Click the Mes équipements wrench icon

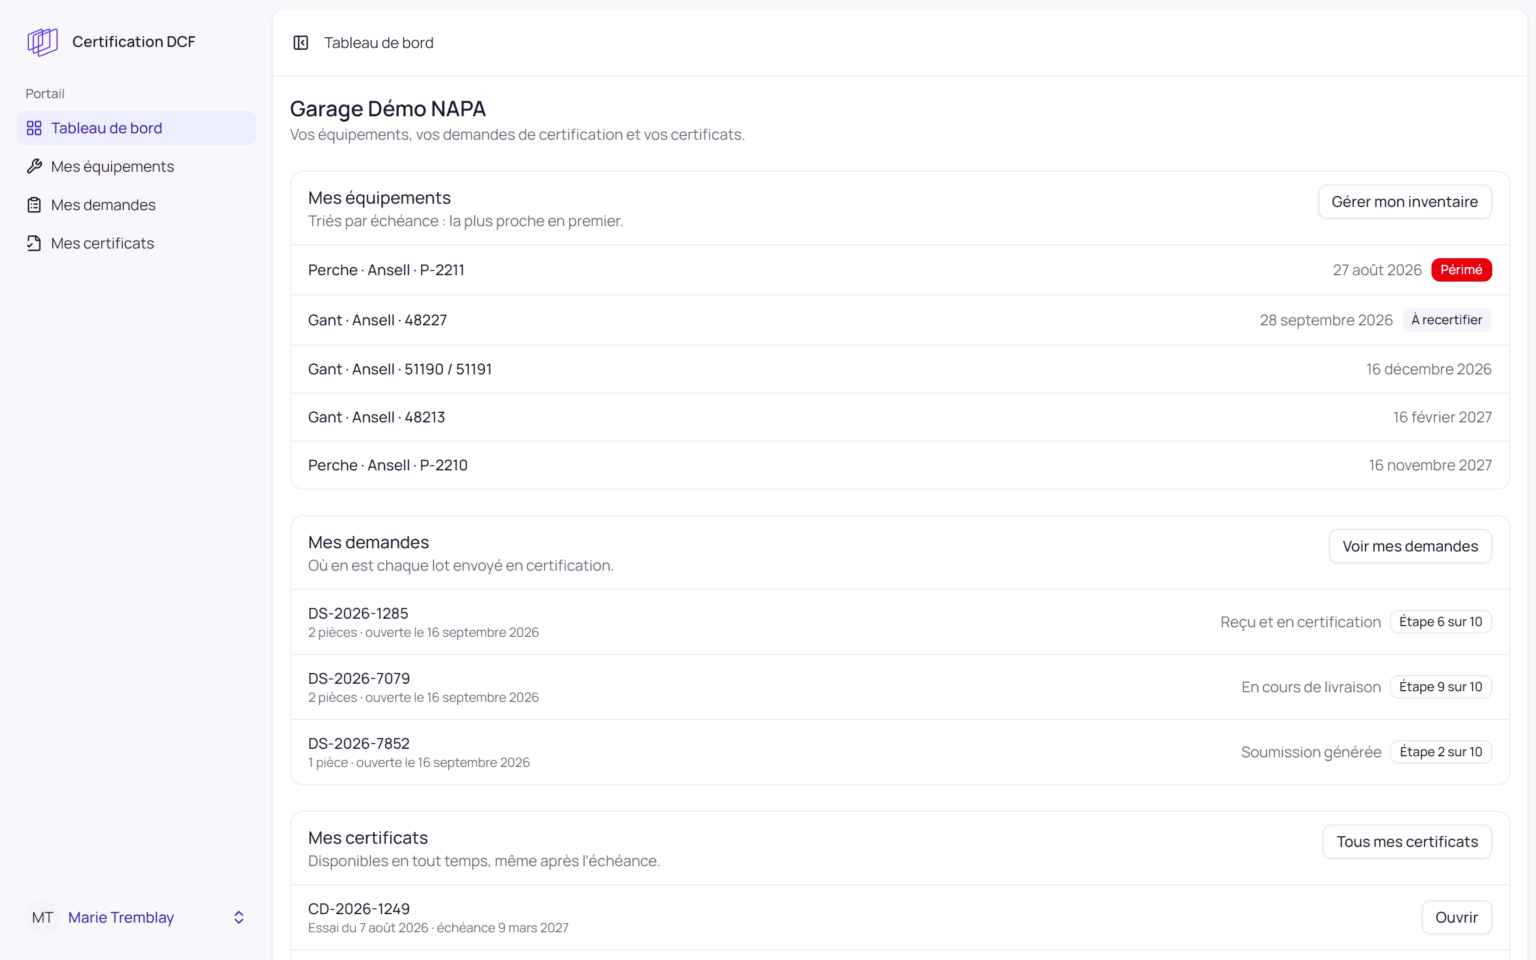coord(34,166)
